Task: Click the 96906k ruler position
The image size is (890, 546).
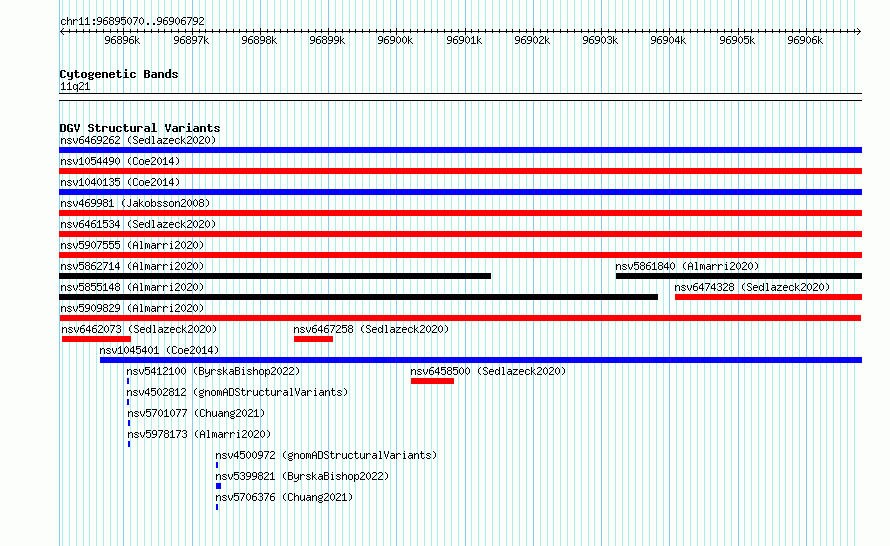Action: click(x=805, y=40)
